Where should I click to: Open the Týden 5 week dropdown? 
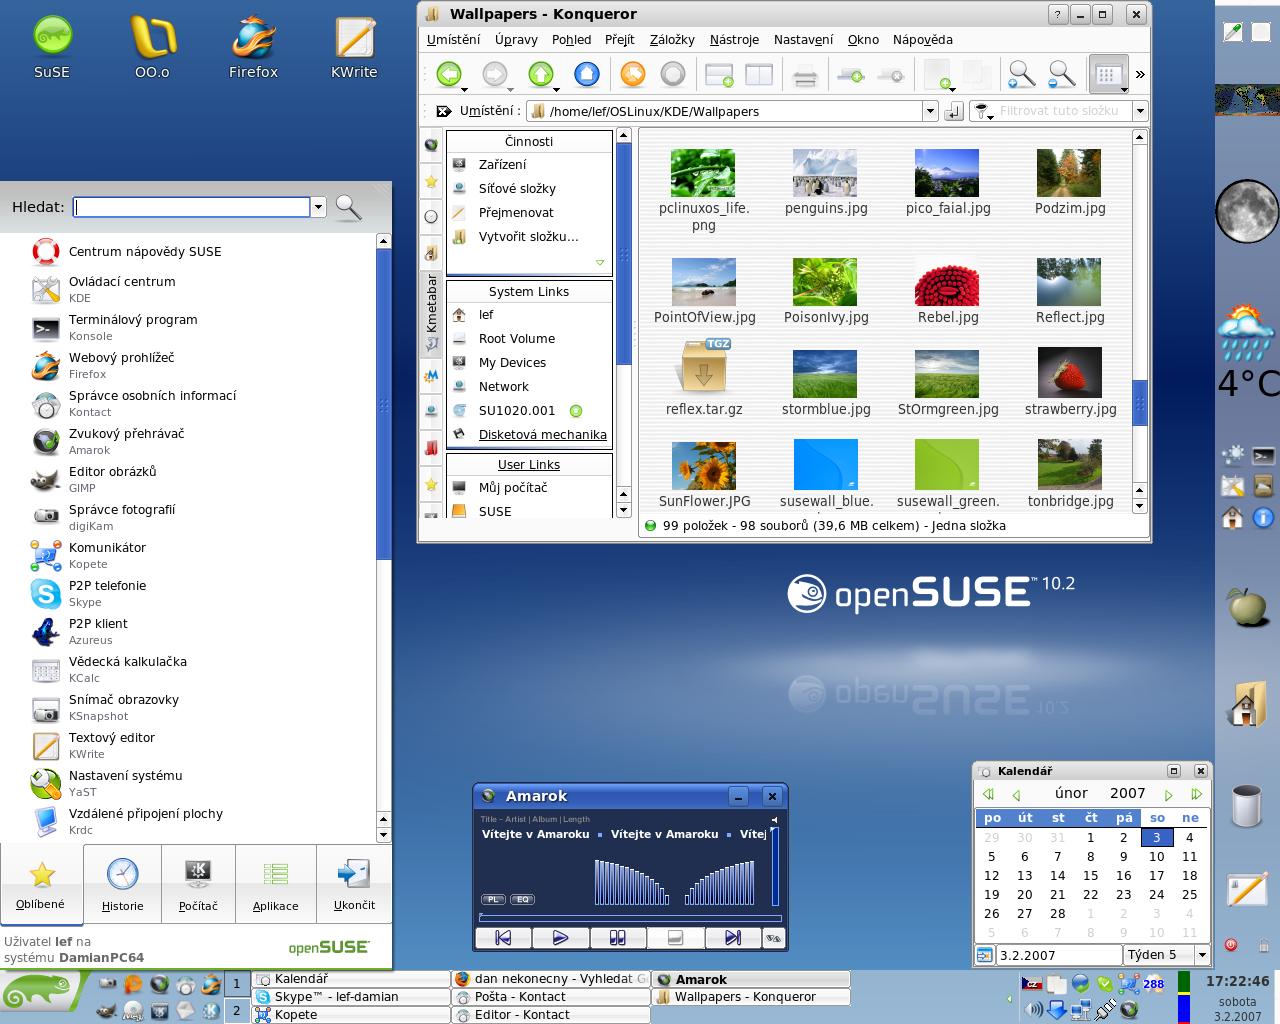point(1202,955)
